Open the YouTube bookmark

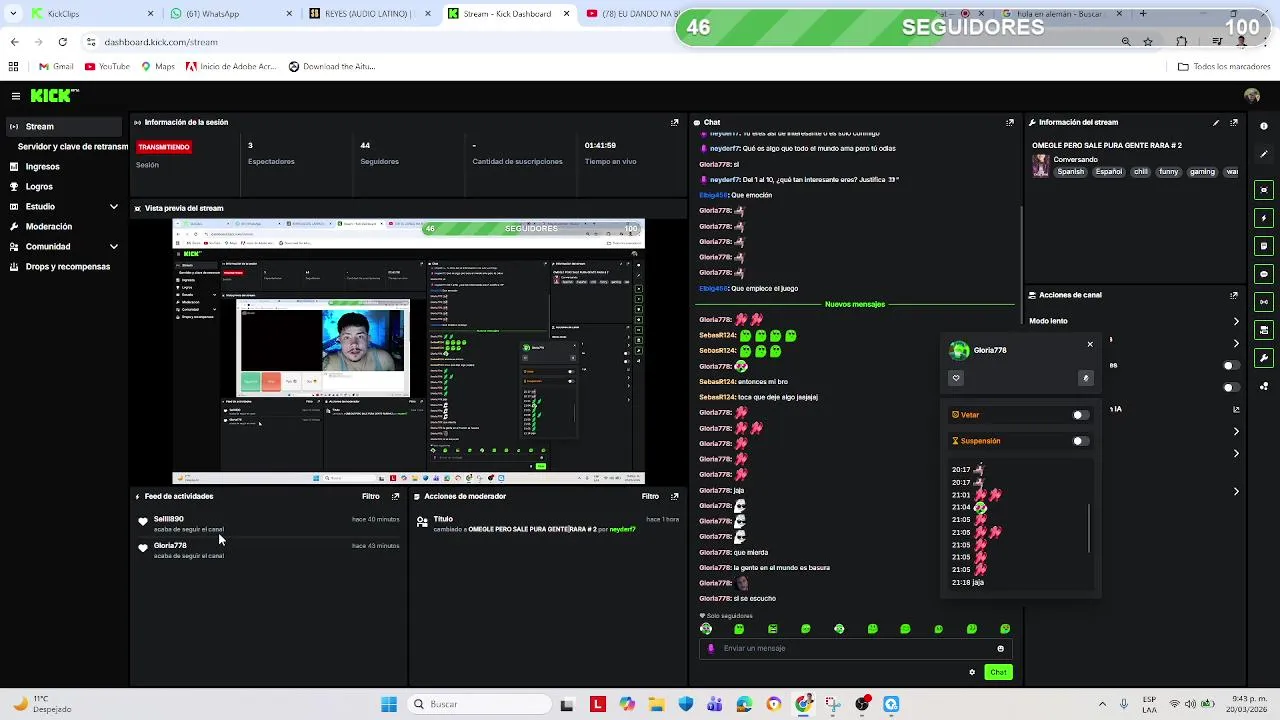click(x=107, y=67)
